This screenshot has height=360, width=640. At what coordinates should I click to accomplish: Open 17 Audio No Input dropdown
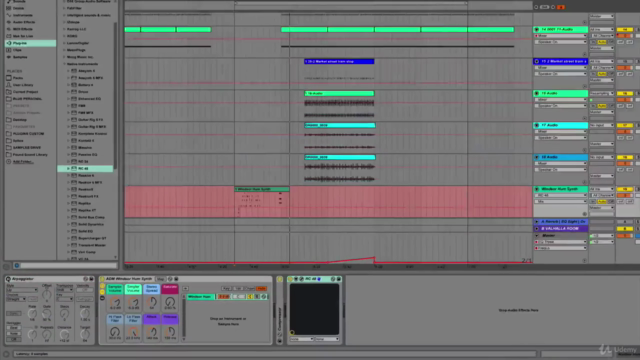click(x=602, y=125)
